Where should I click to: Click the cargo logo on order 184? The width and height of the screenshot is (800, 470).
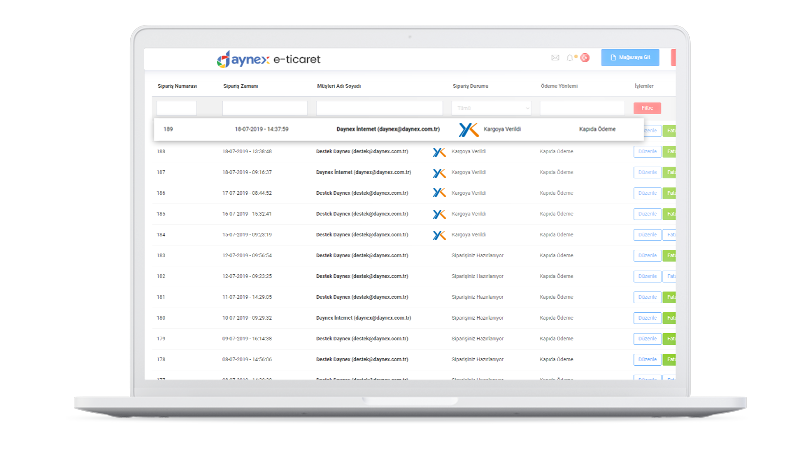point(439,235)
